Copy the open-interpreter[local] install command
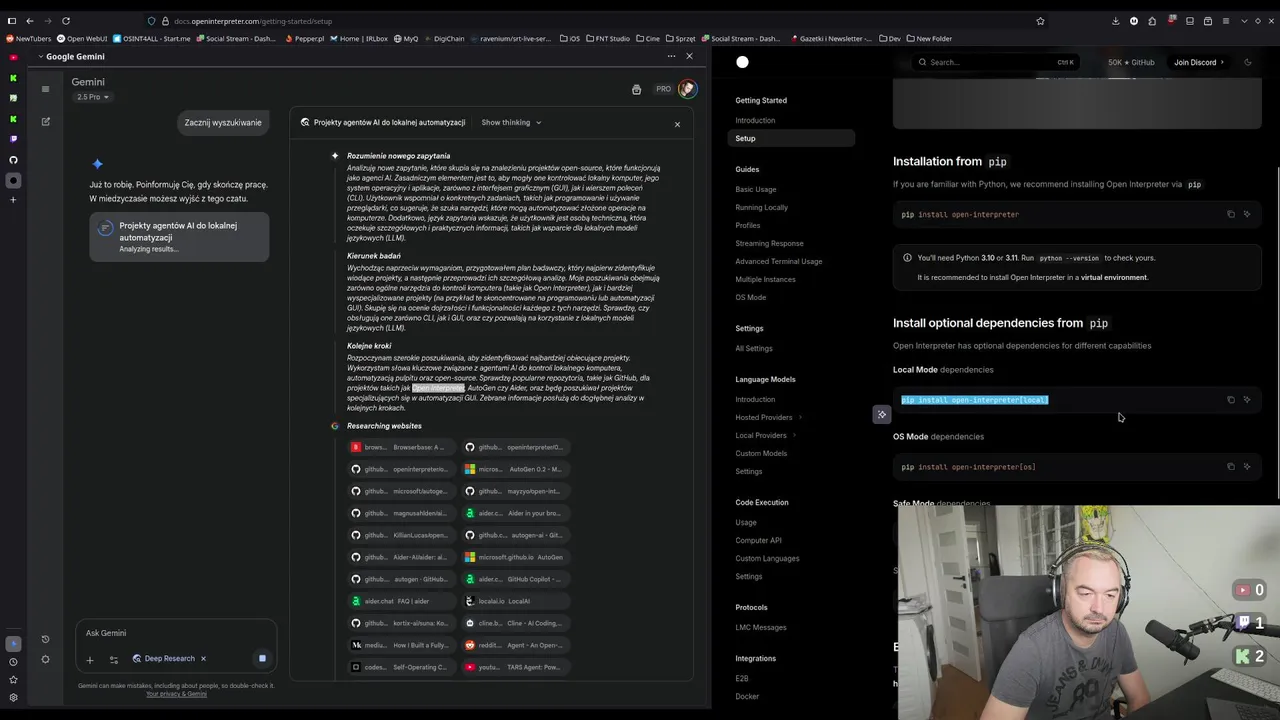Image resolution: width=1280 pixels, height=720 pixels. point(1231,399)
